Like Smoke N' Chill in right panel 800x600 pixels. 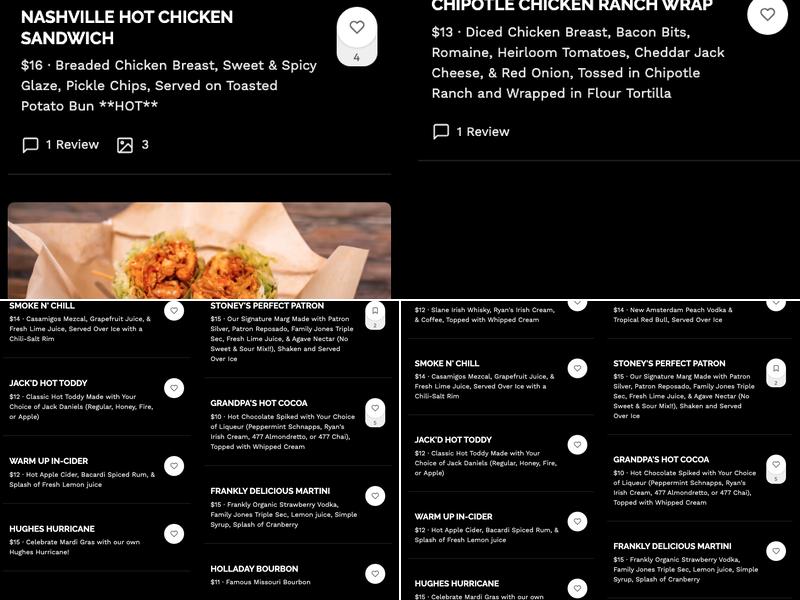point(578,368)
